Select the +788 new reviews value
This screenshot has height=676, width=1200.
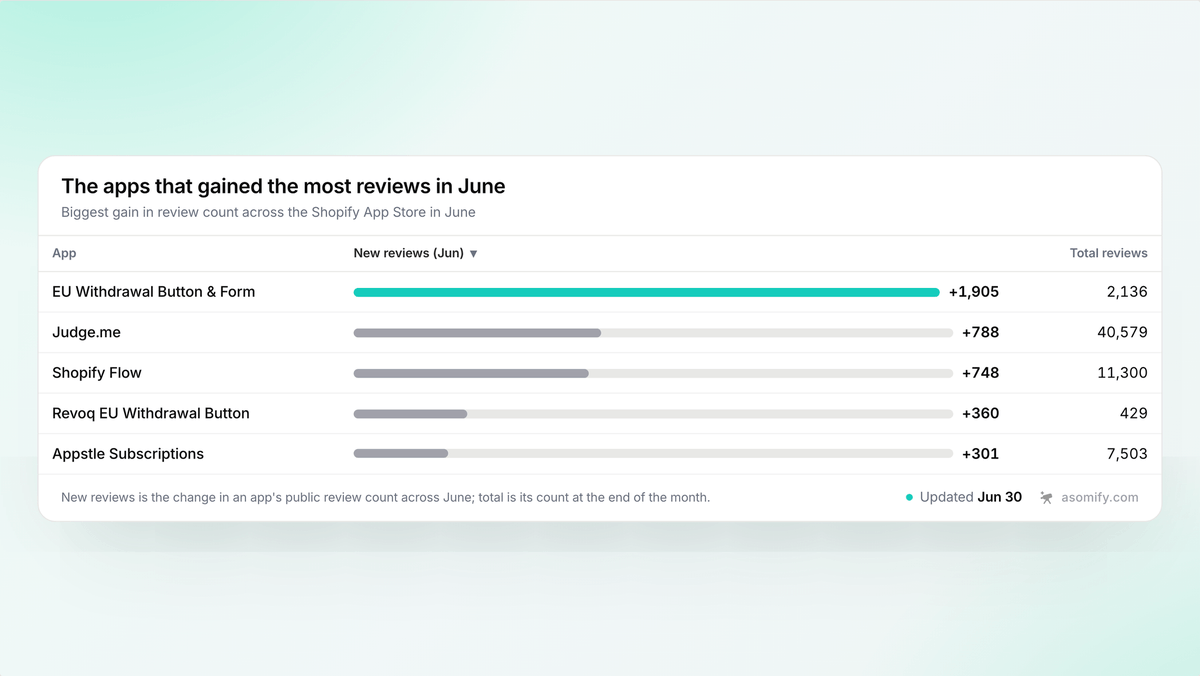[x=980, y=332]
